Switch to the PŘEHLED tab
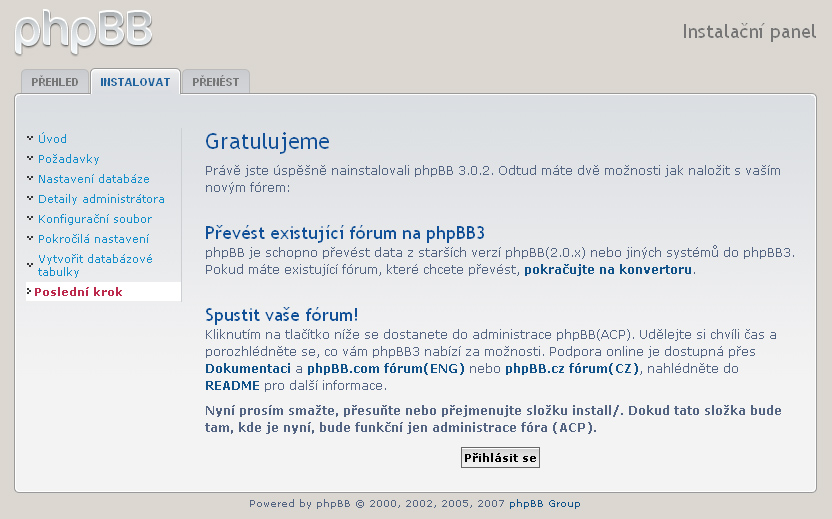This screenshot has height=519, width=832. point(55,82)
